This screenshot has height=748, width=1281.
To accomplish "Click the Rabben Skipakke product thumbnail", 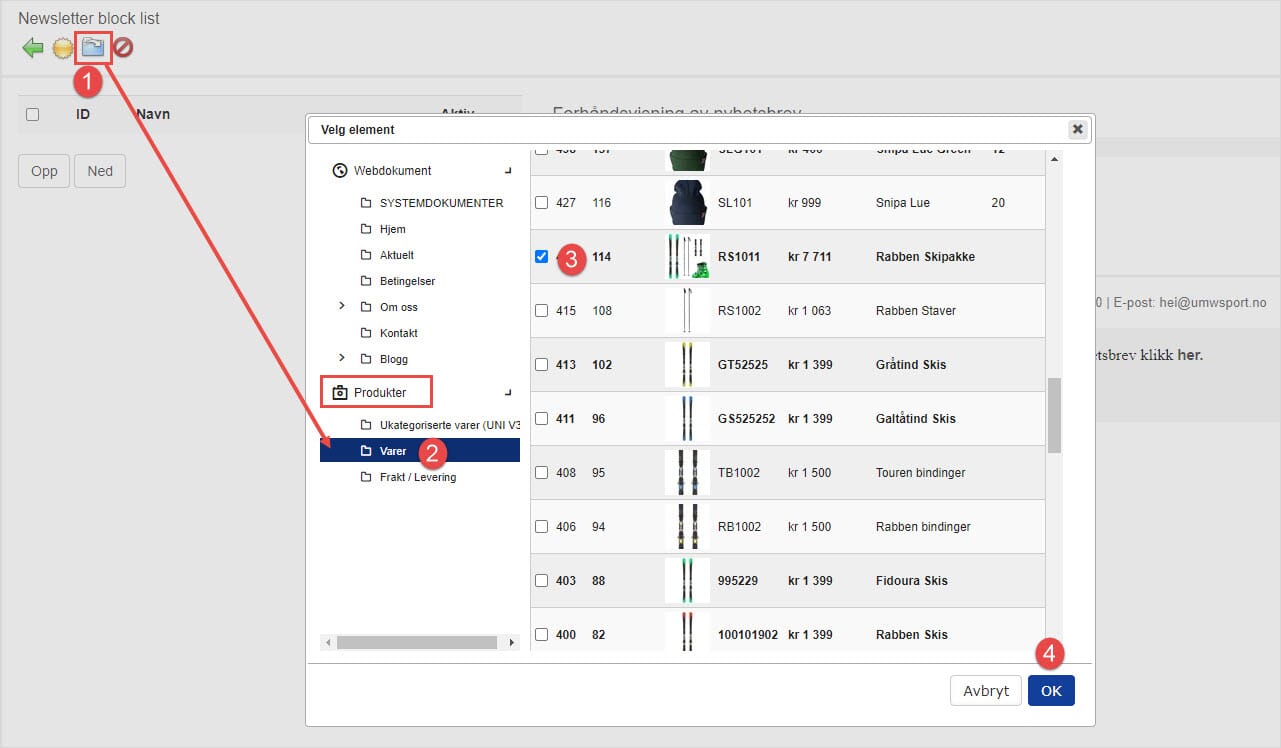I will [687, 257].
